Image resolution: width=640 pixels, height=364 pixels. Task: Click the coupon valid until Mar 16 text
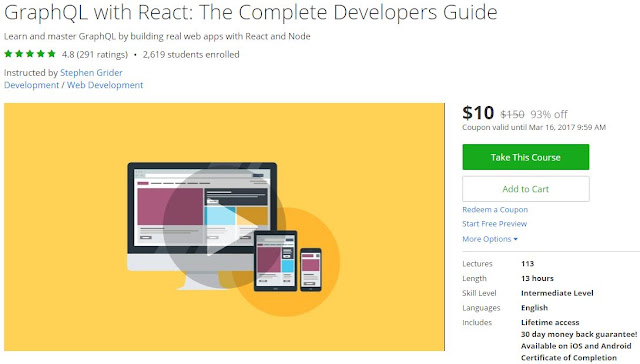[x=534, y=127]
